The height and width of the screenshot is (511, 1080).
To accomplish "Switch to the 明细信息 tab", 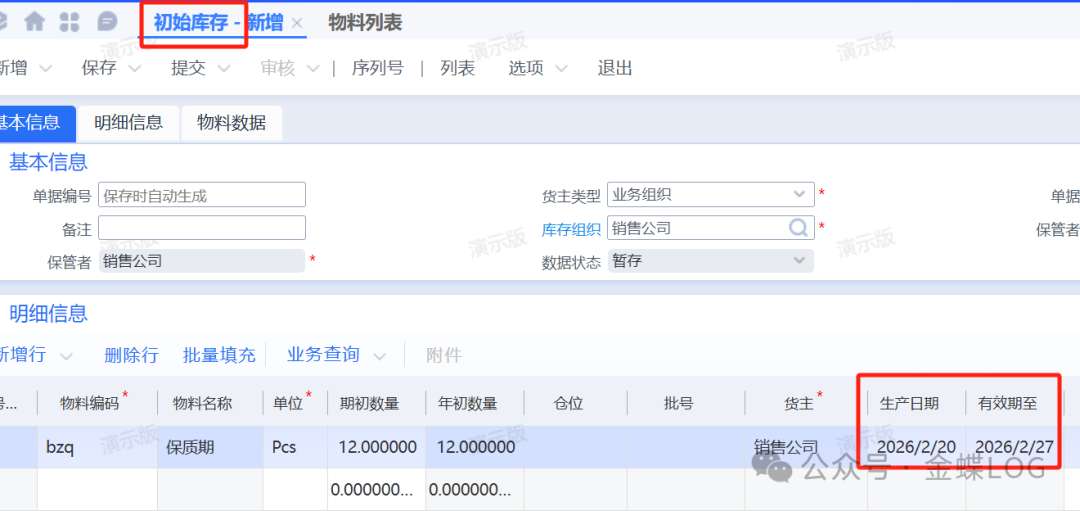I will tap(128, 123).
